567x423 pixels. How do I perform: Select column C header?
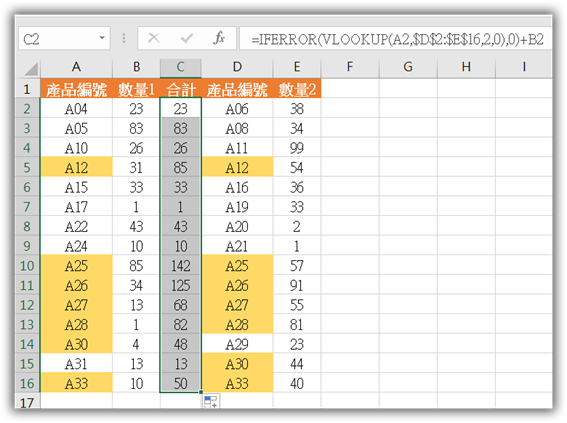pos(180,67)
